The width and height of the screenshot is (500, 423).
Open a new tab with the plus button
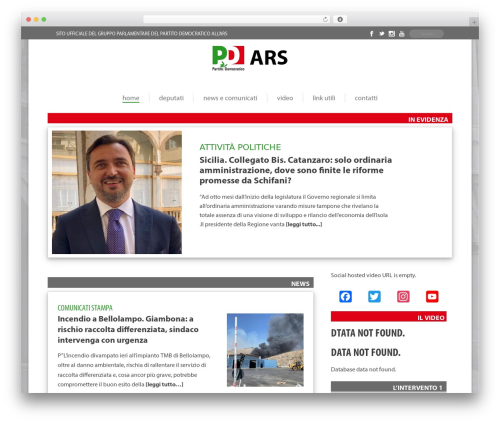(474, 22)
